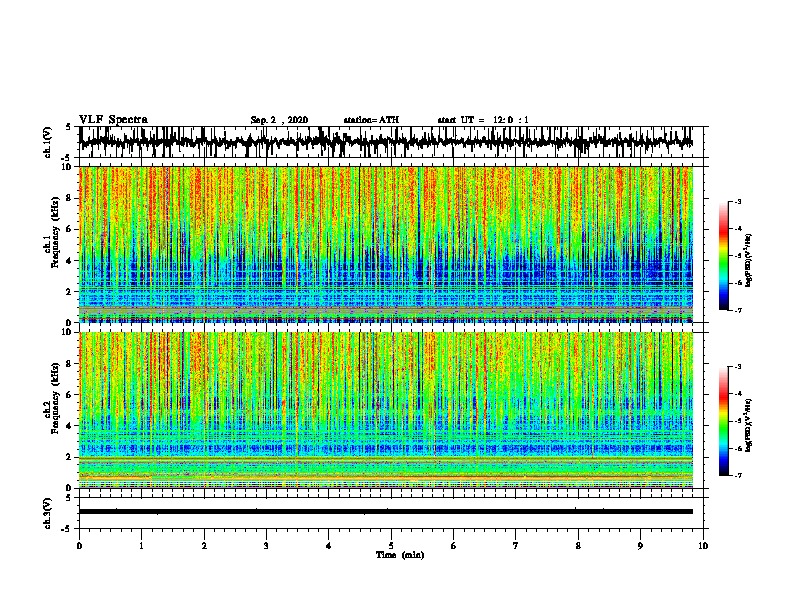
Task: Click the ch.2 colorbar log(PSD) label
Action: click(749, 425)
